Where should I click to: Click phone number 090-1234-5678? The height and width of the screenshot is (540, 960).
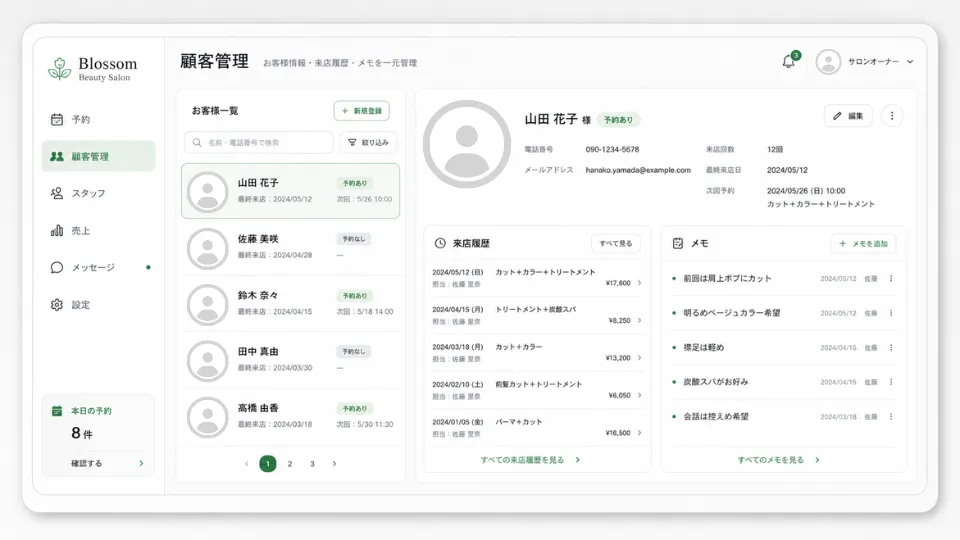point(612,149)
